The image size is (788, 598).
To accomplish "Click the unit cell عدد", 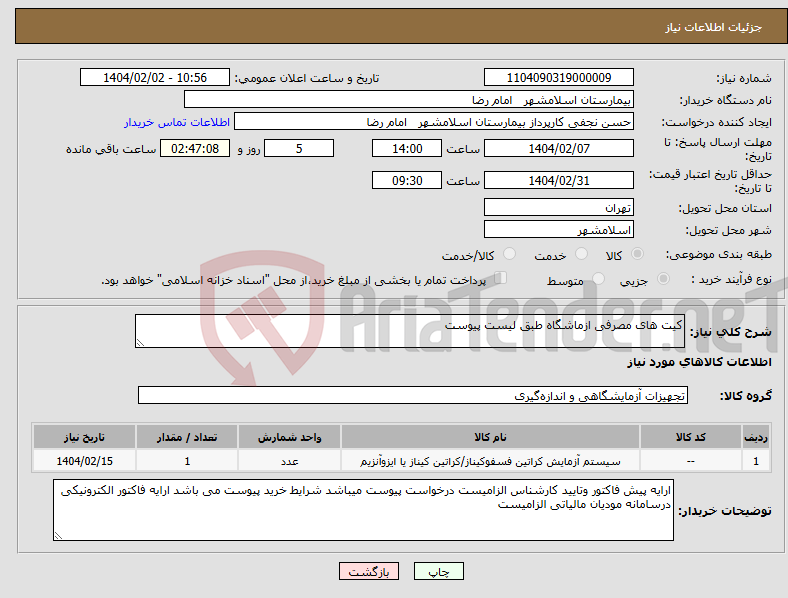I will click(289, 461).
